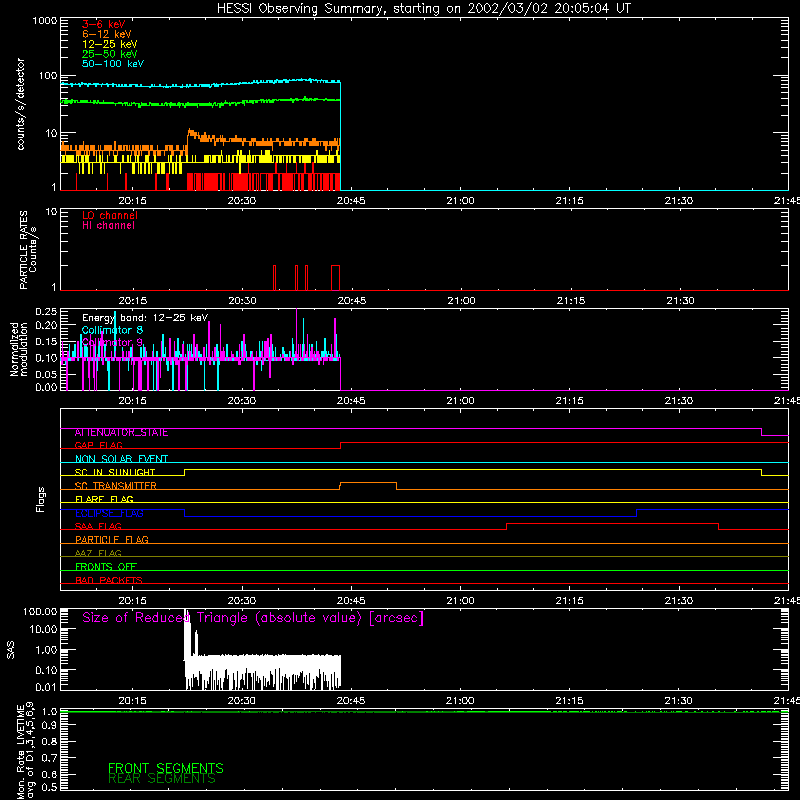Select the BAD_PACKETS flag label
The height and width of the screenshot is (800, 800).
tap(109, 580)
